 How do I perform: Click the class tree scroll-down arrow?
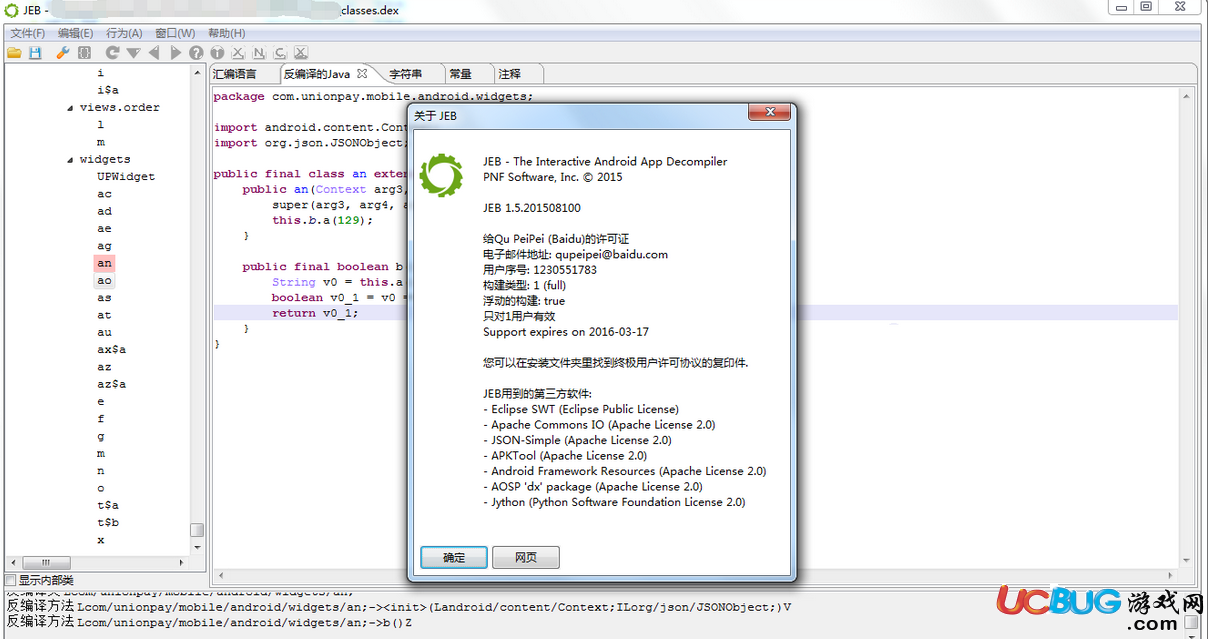(198, 547)
